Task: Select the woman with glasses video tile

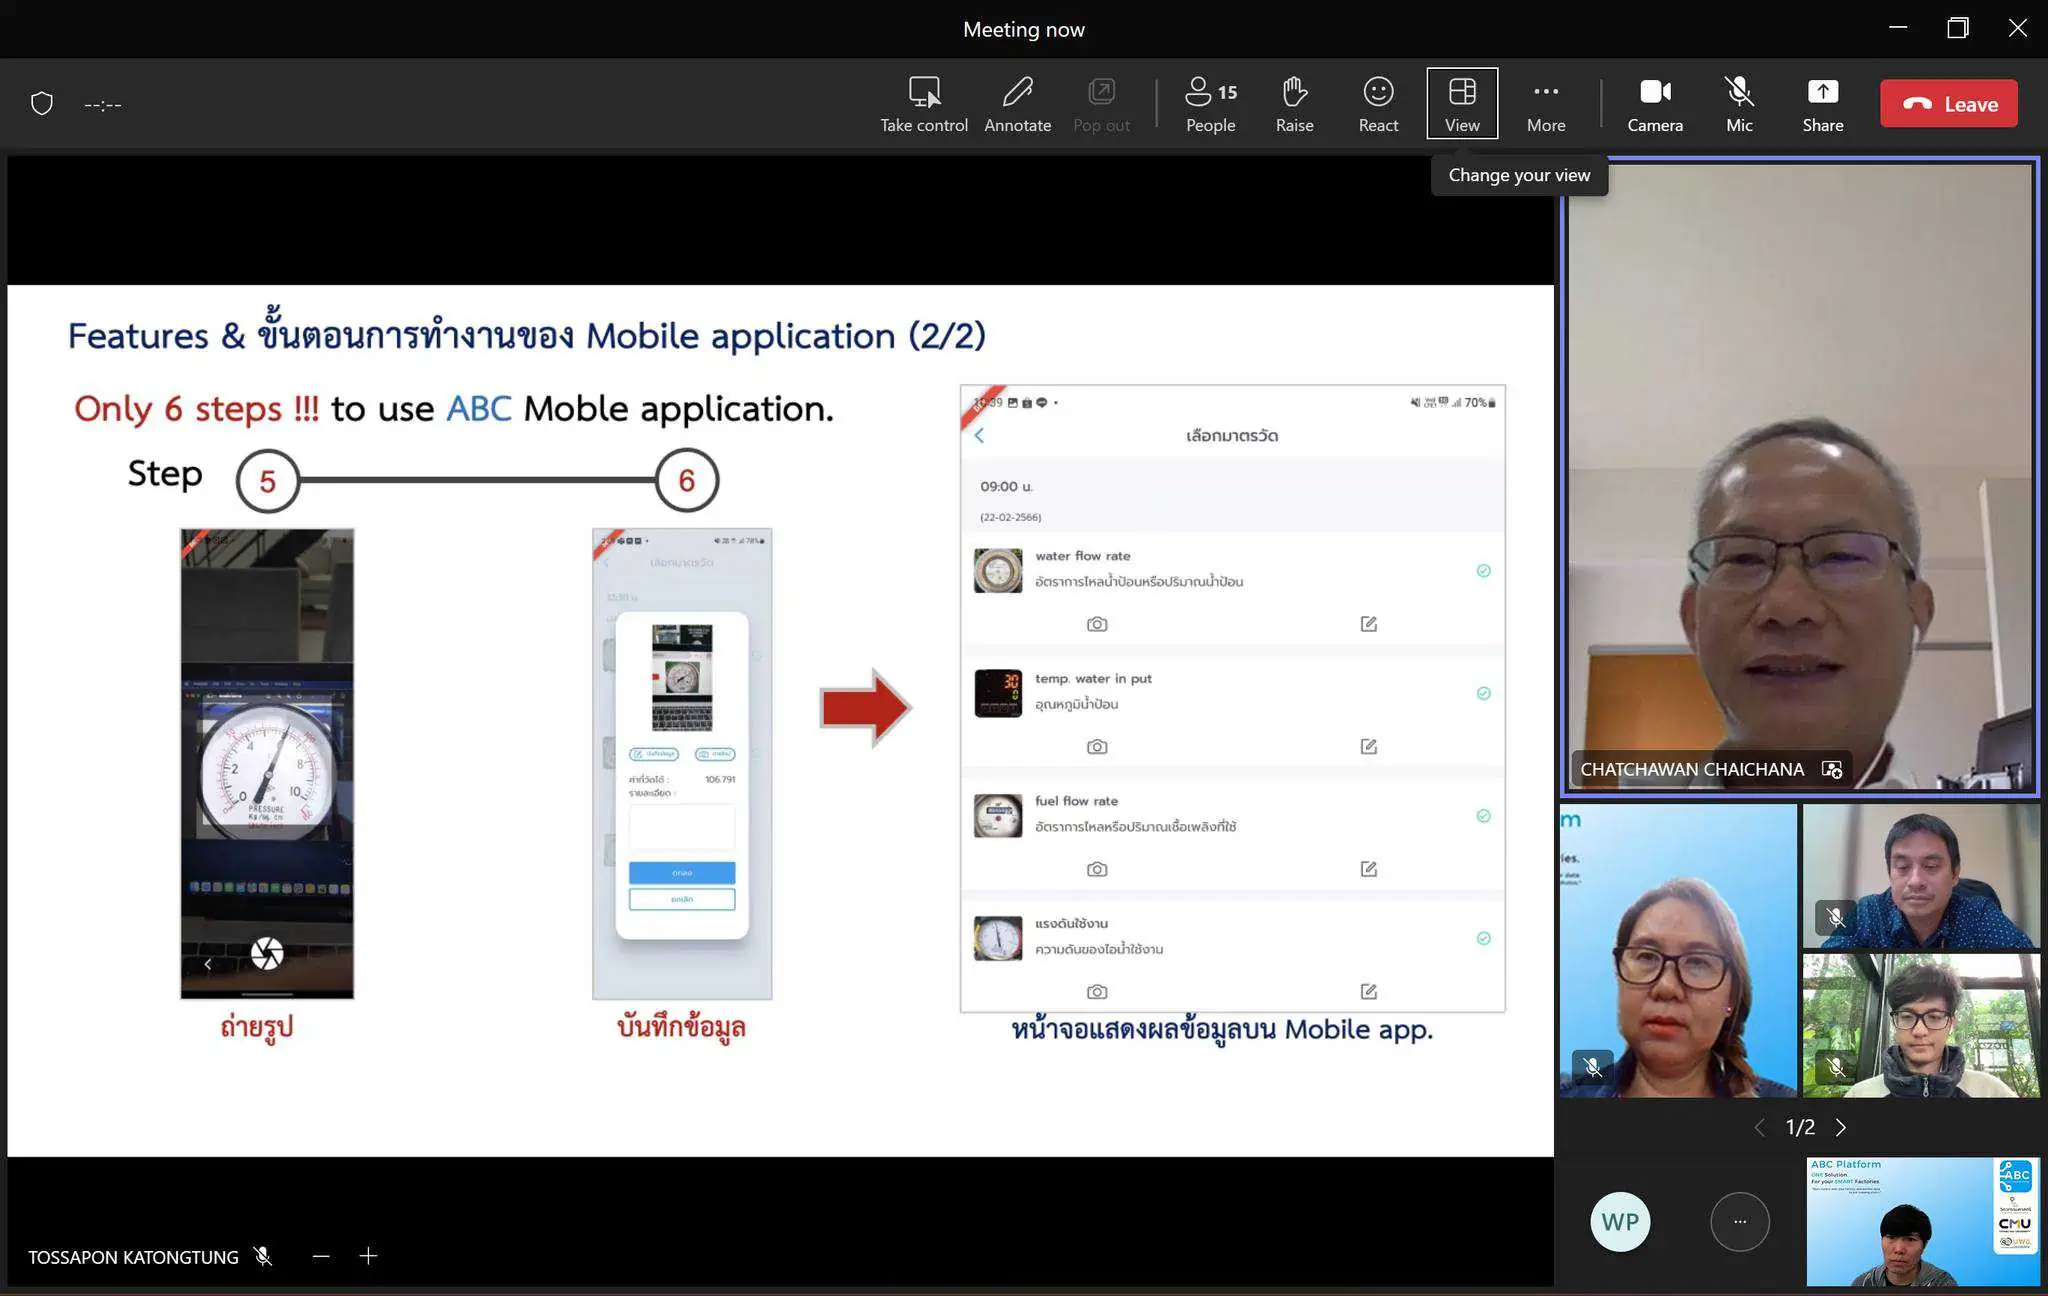Action: click(1678, 950)
